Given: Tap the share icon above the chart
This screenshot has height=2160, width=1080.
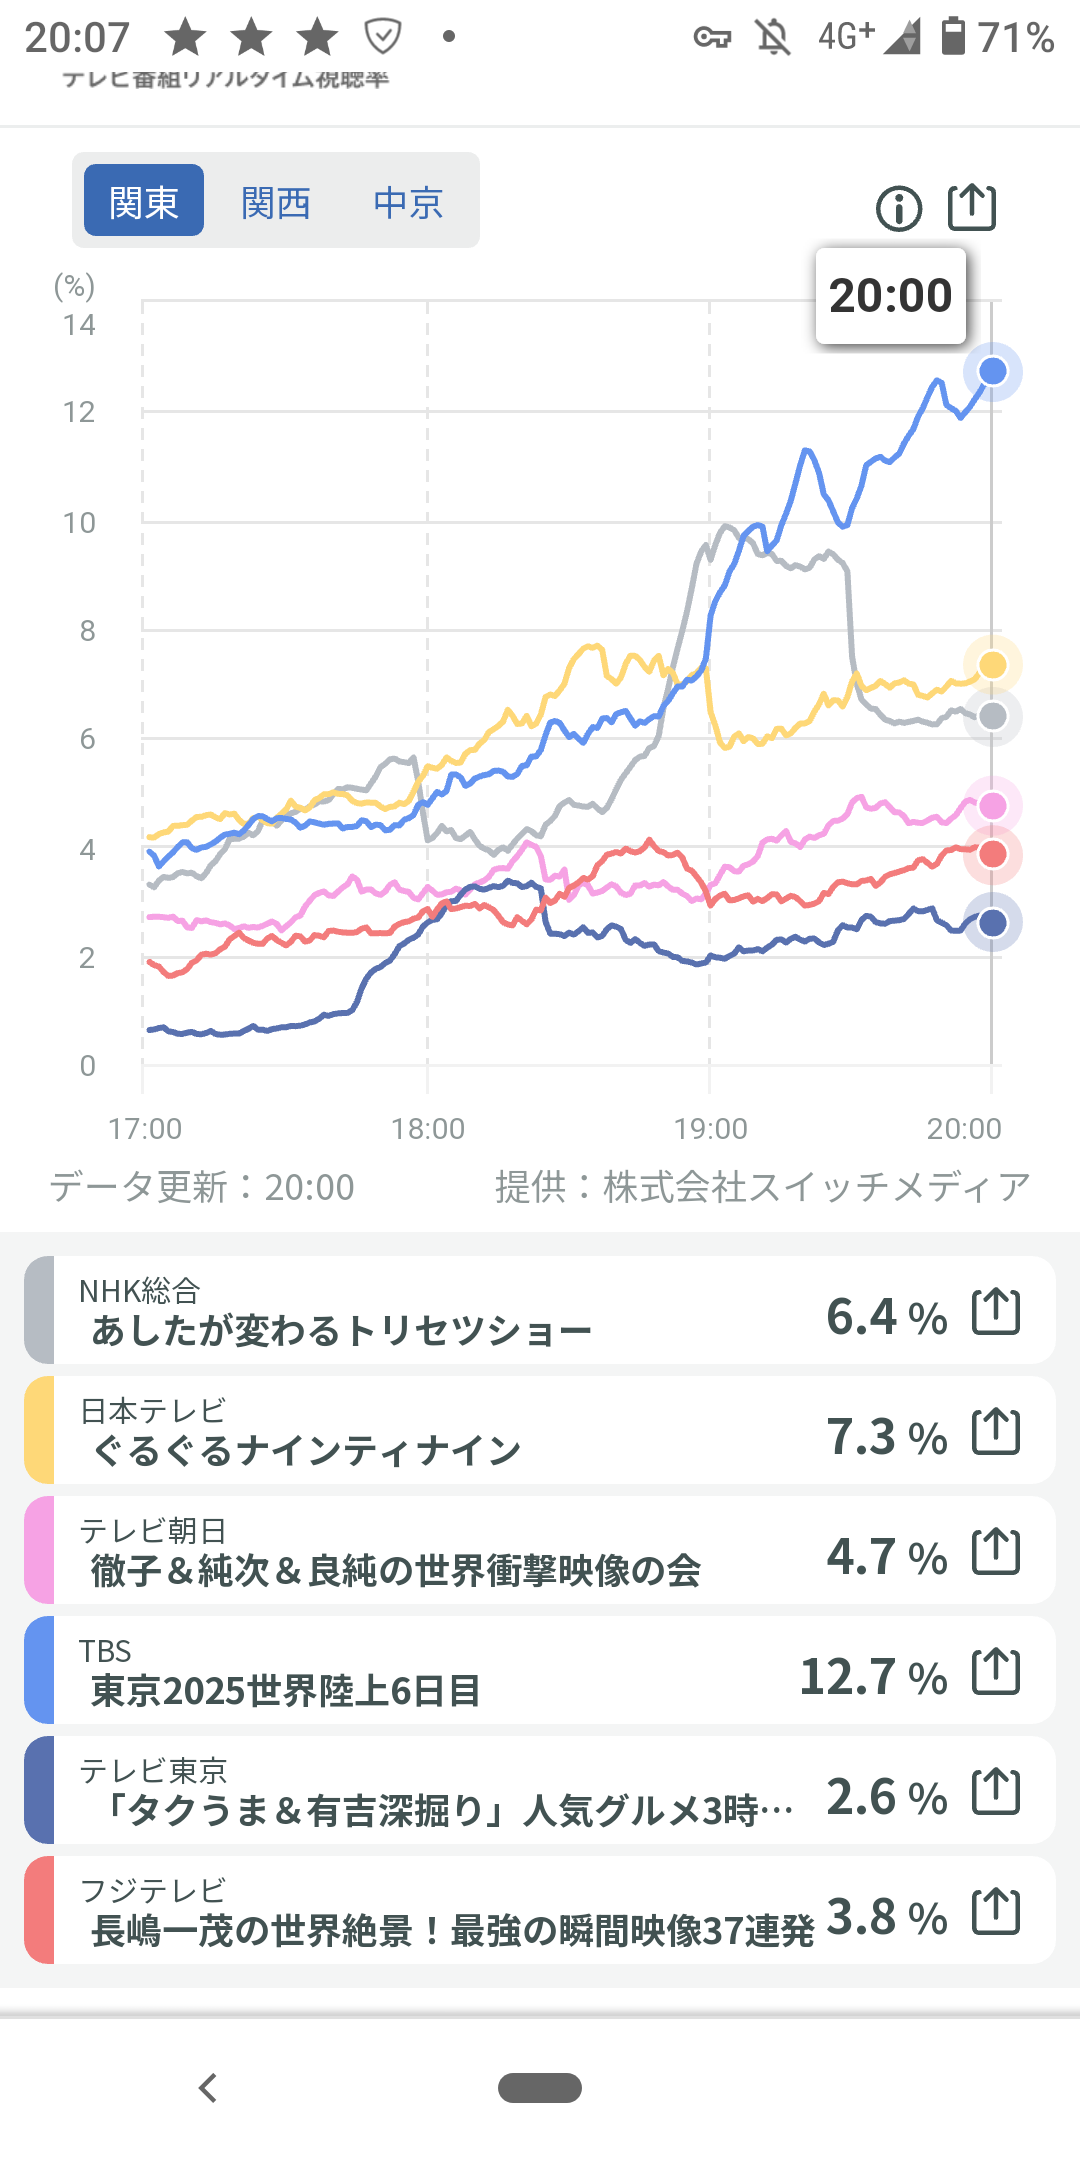Looking at the screenshot, I should point(971,208).
